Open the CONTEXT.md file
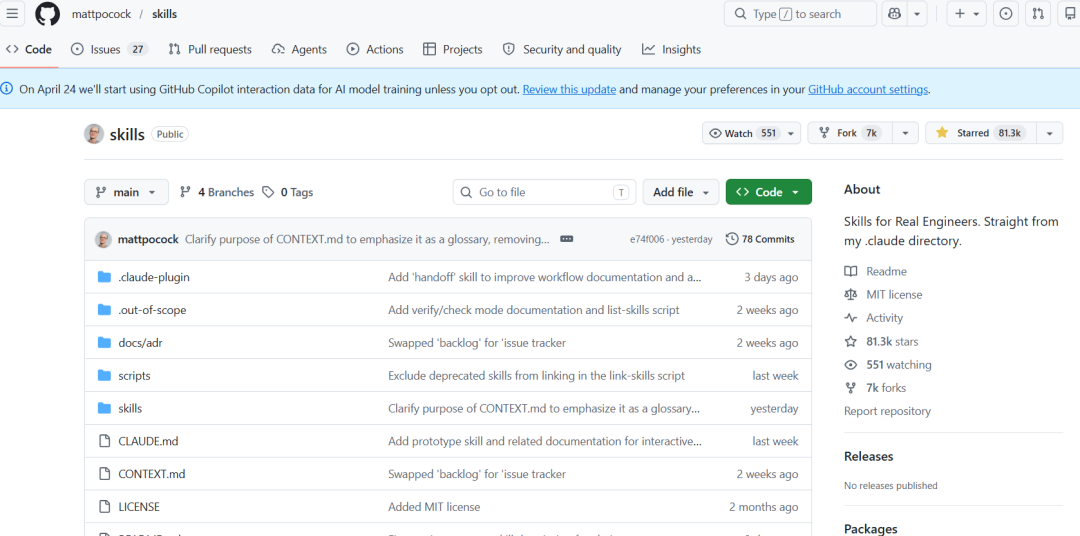The image size is (1080, 536). coord(152,474)
